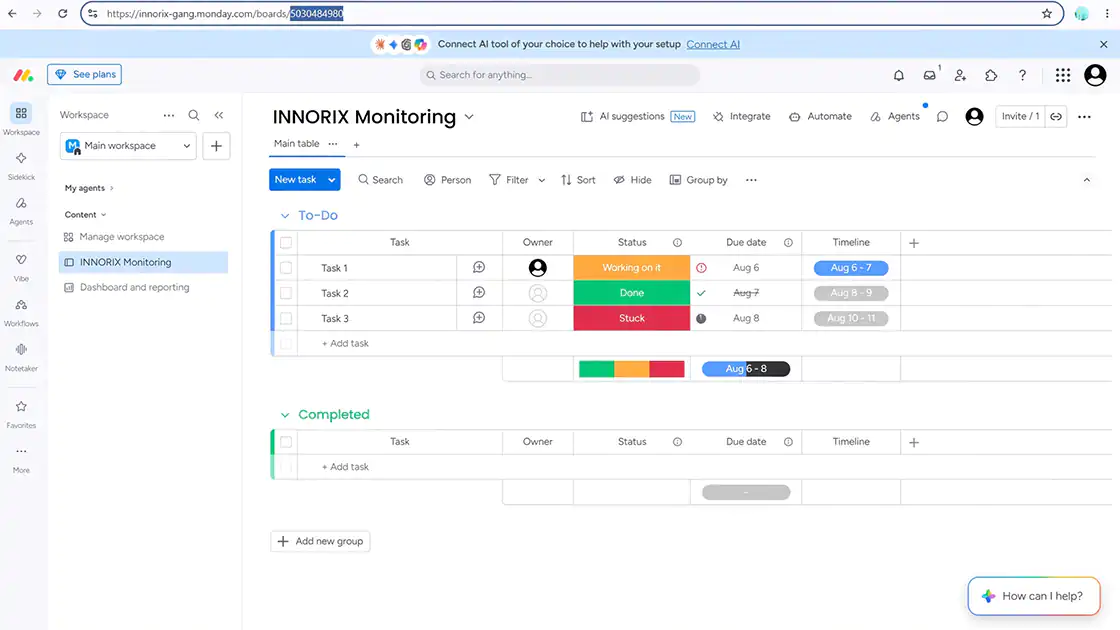This screenshot has height=630, width=1120.
Task: Open More options in the left rail
Action: tap(21, 459)
